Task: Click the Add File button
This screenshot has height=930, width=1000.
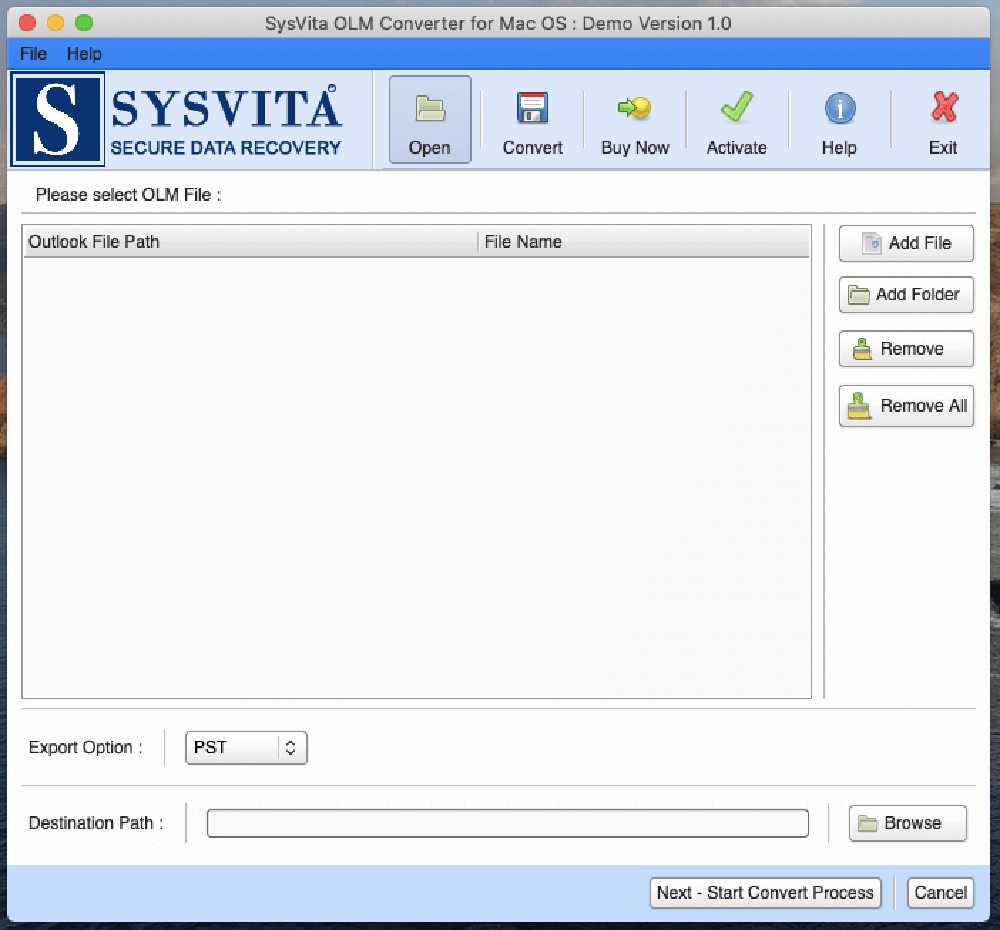Action: tap(906, 243)
